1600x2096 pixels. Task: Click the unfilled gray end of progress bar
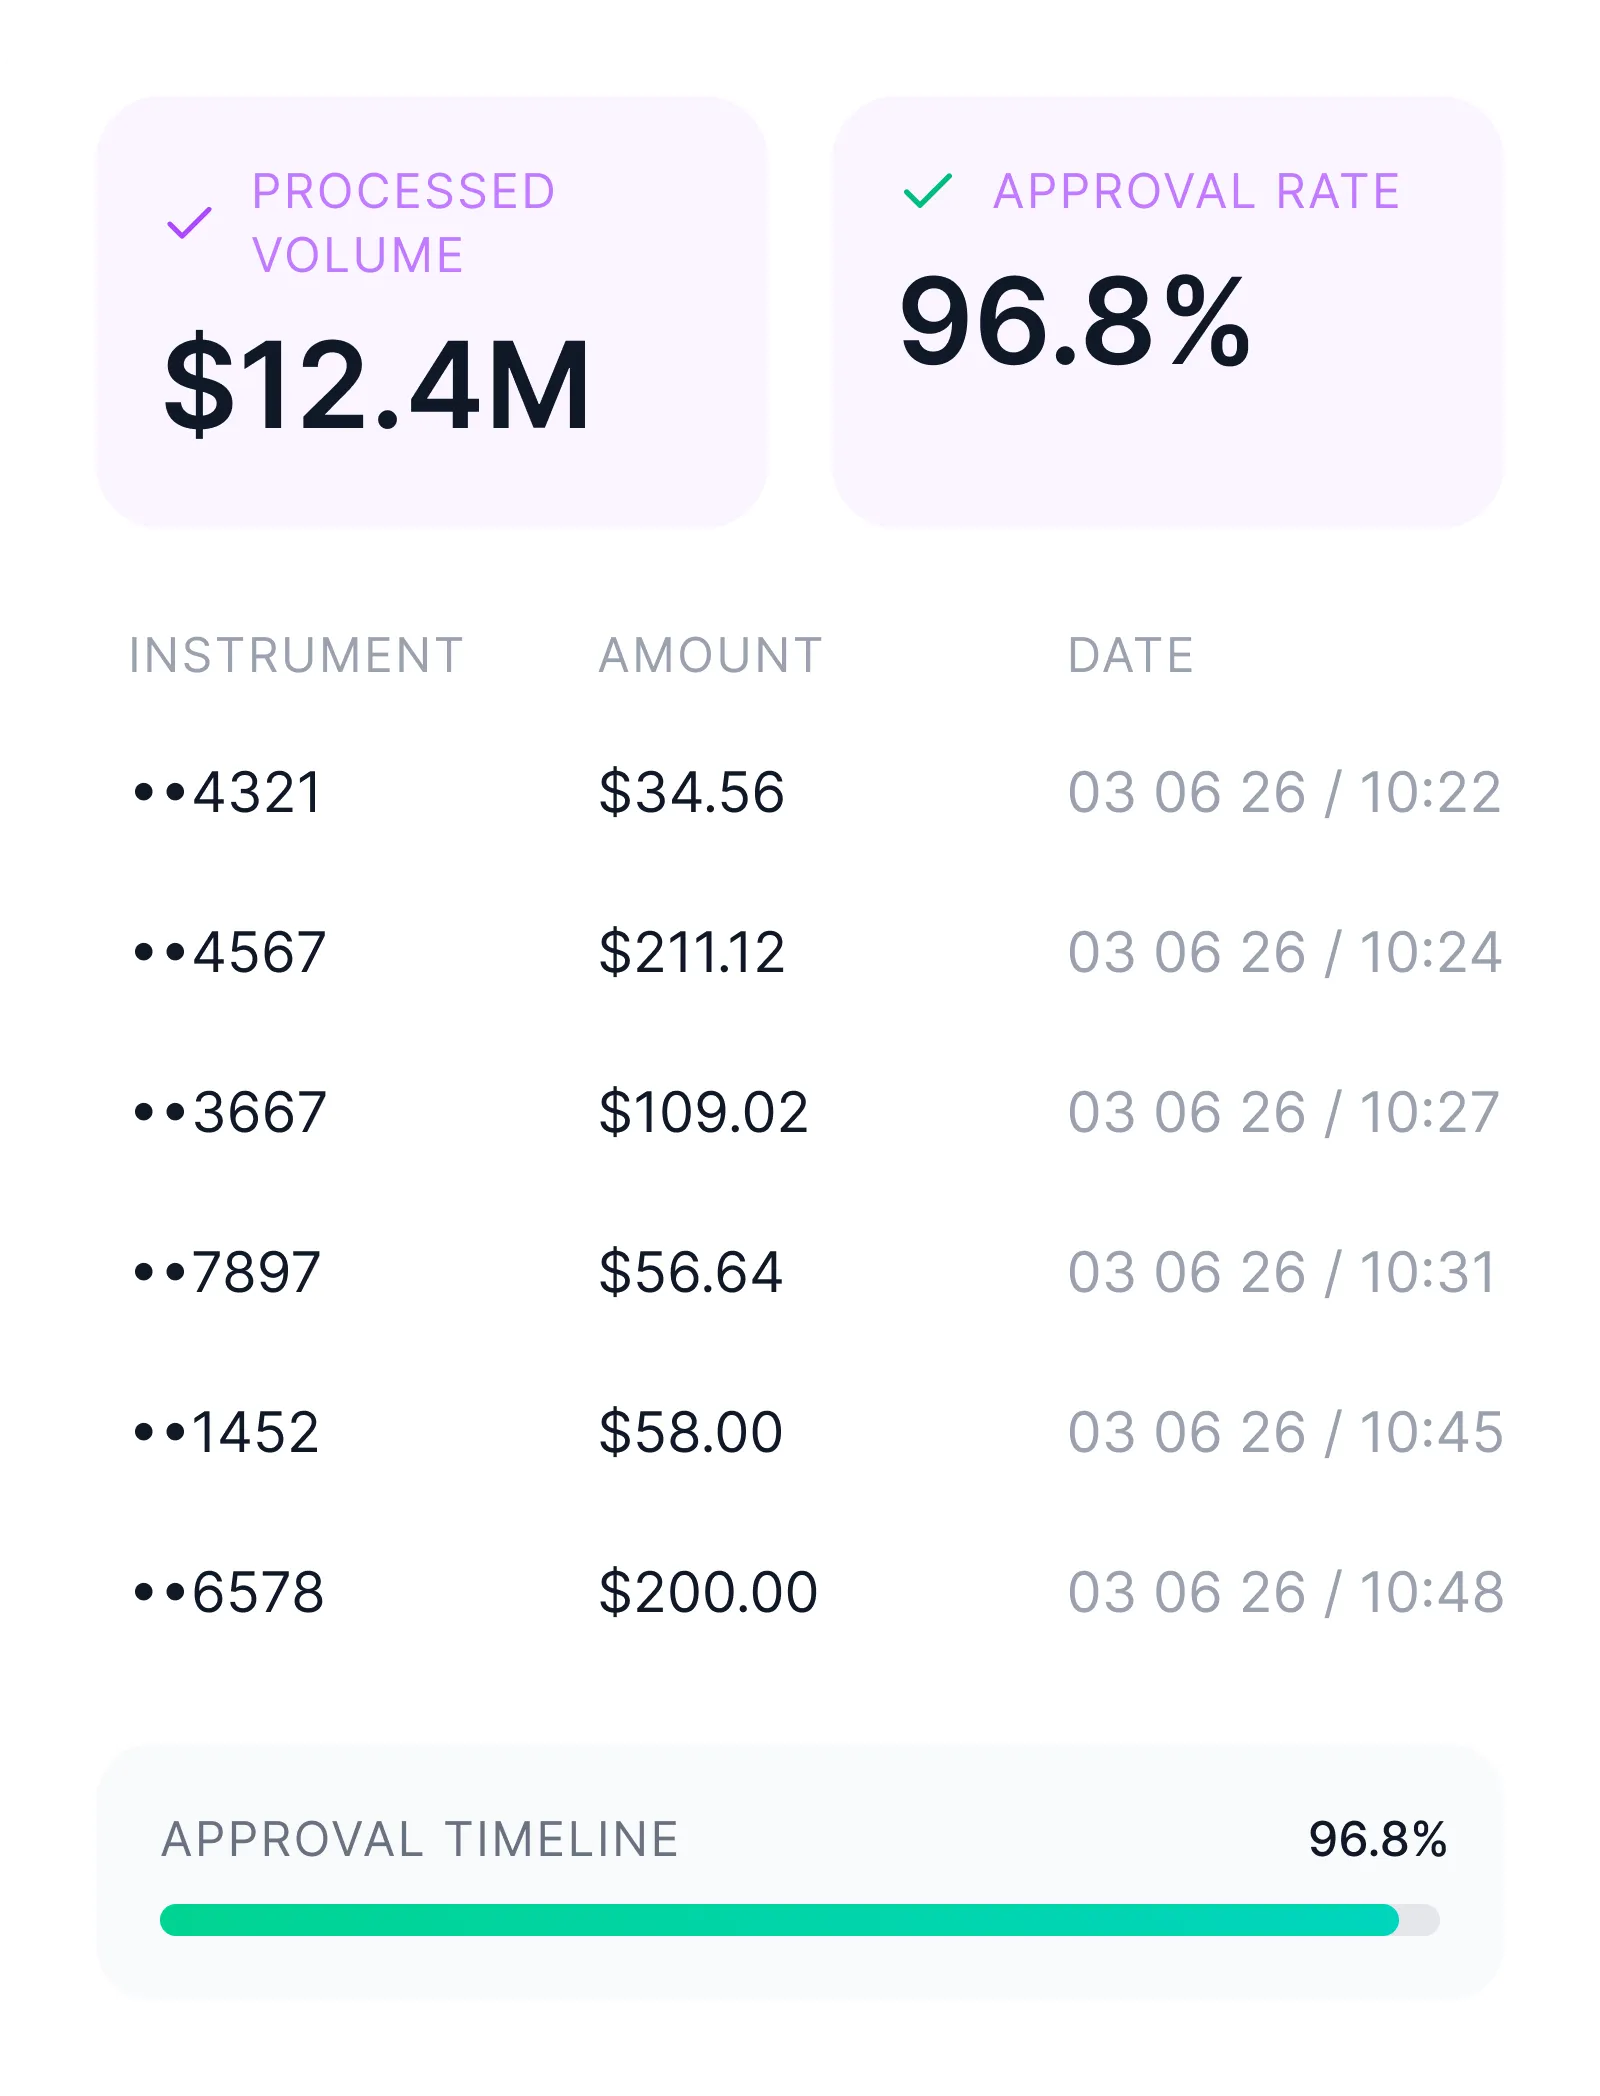pos(1420,1920)
